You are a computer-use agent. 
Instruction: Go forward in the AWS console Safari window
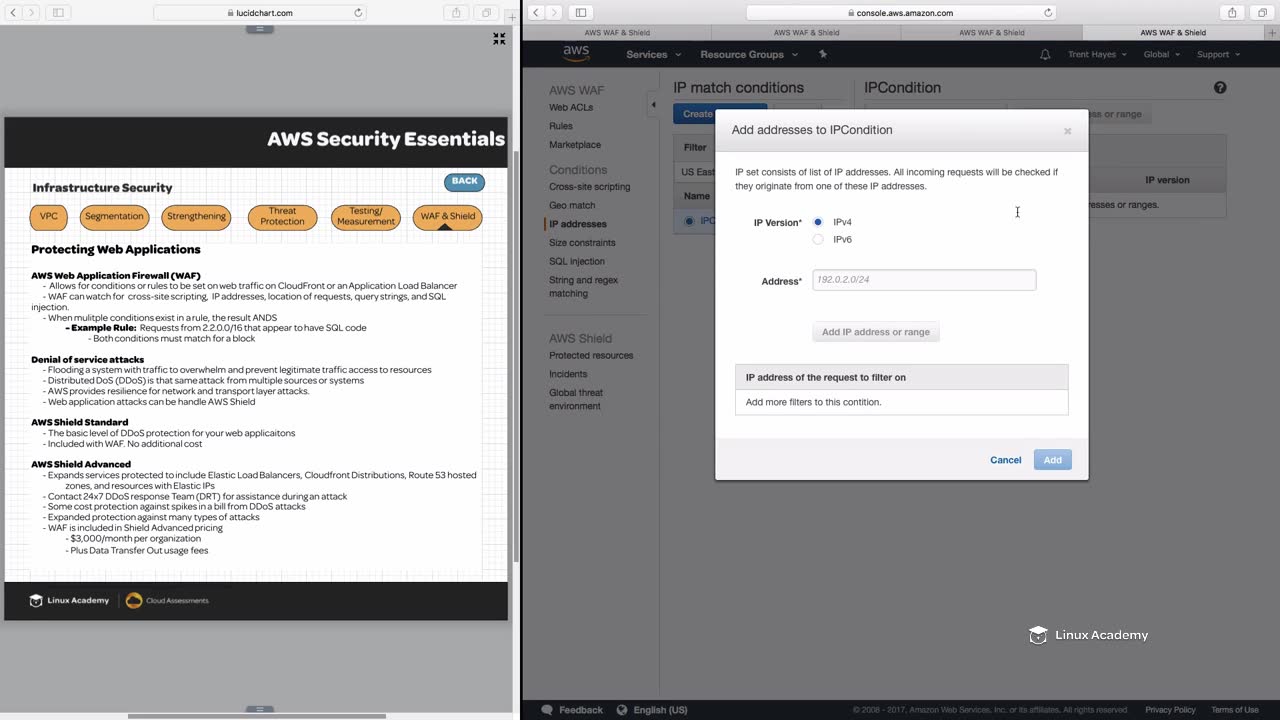(x=555, y=13)
